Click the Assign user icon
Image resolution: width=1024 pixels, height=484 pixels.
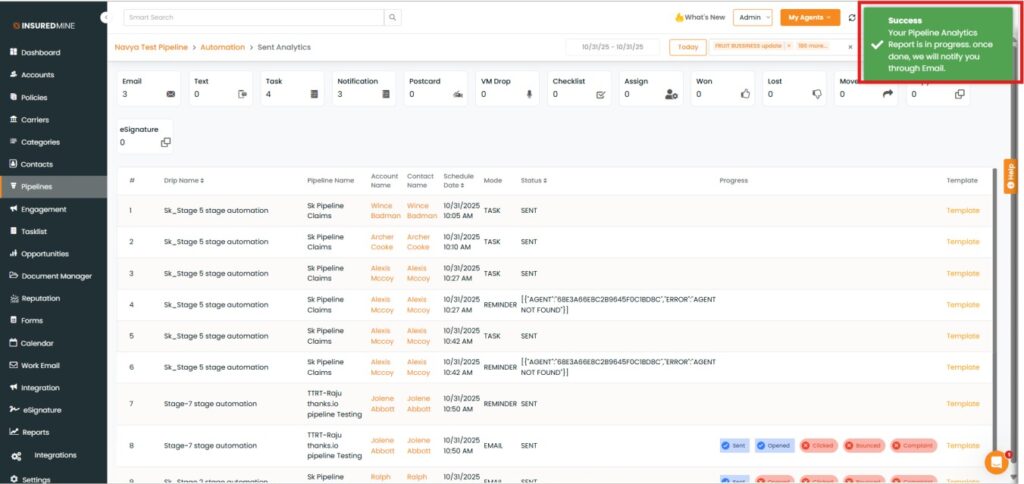click(672, 94)
